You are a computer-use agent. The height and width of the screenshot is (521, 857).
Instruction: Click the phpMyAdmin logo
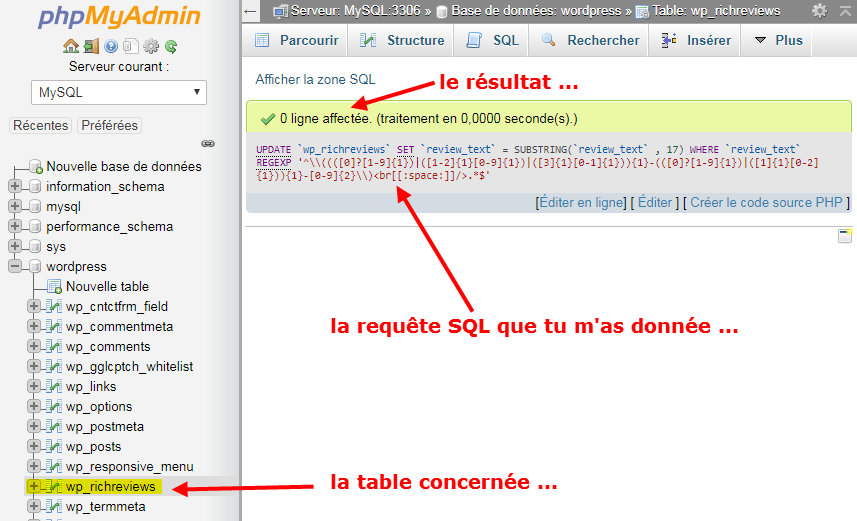(119, 16)
